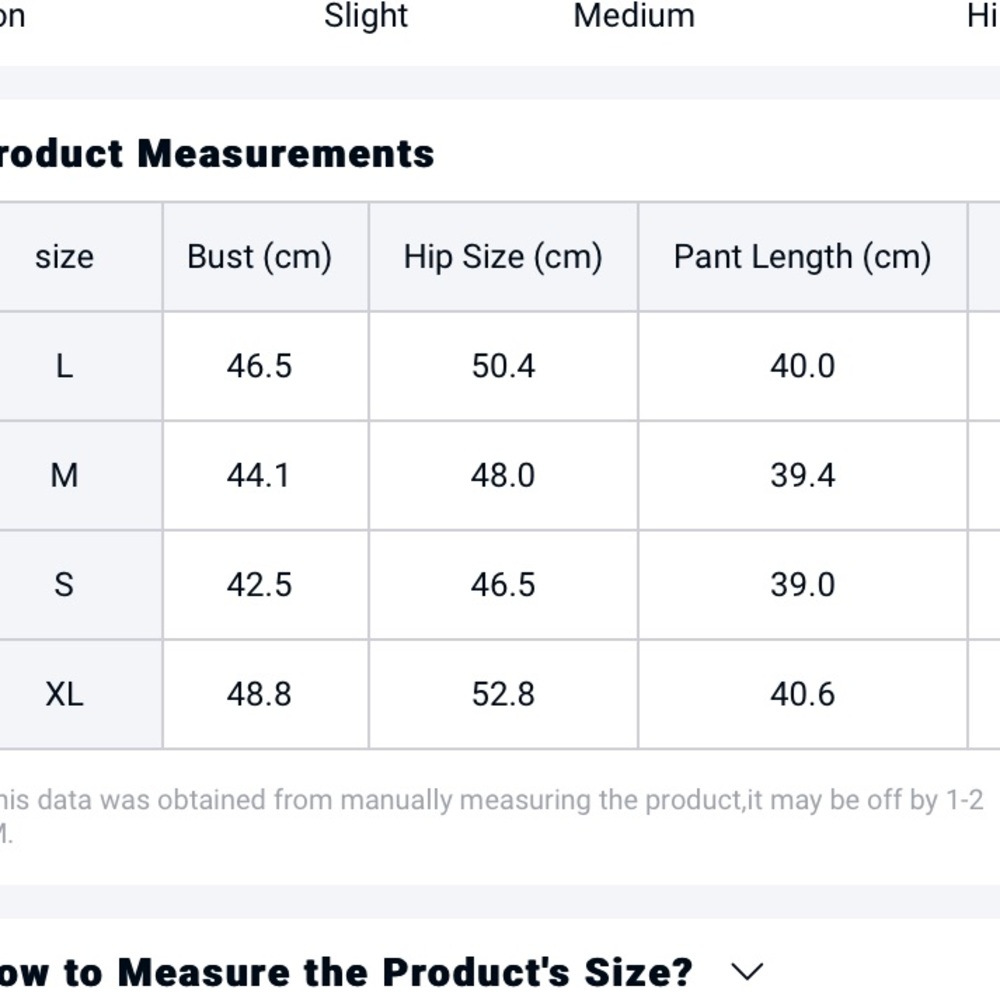Select the Medium stretch option
The image size is (1000, 1000).
click(634, 15)
